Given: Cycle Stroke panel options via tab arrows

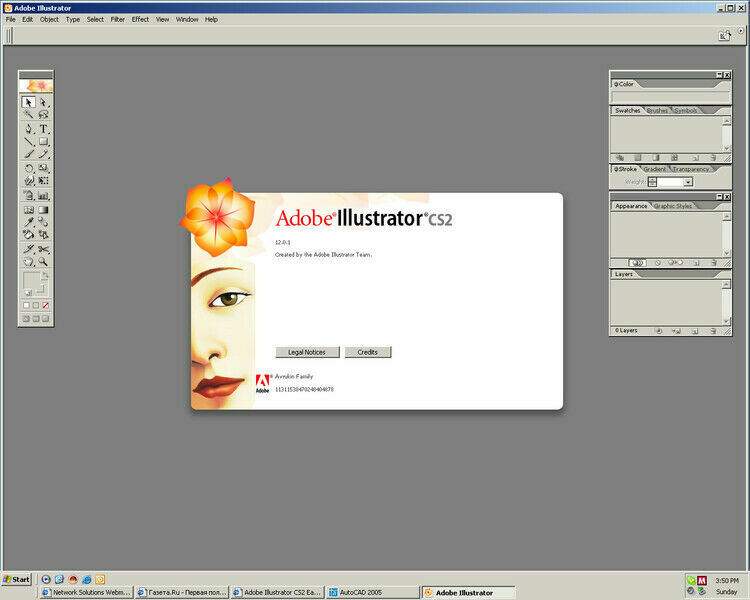Looking at the screenshot, I should [617, 169].
